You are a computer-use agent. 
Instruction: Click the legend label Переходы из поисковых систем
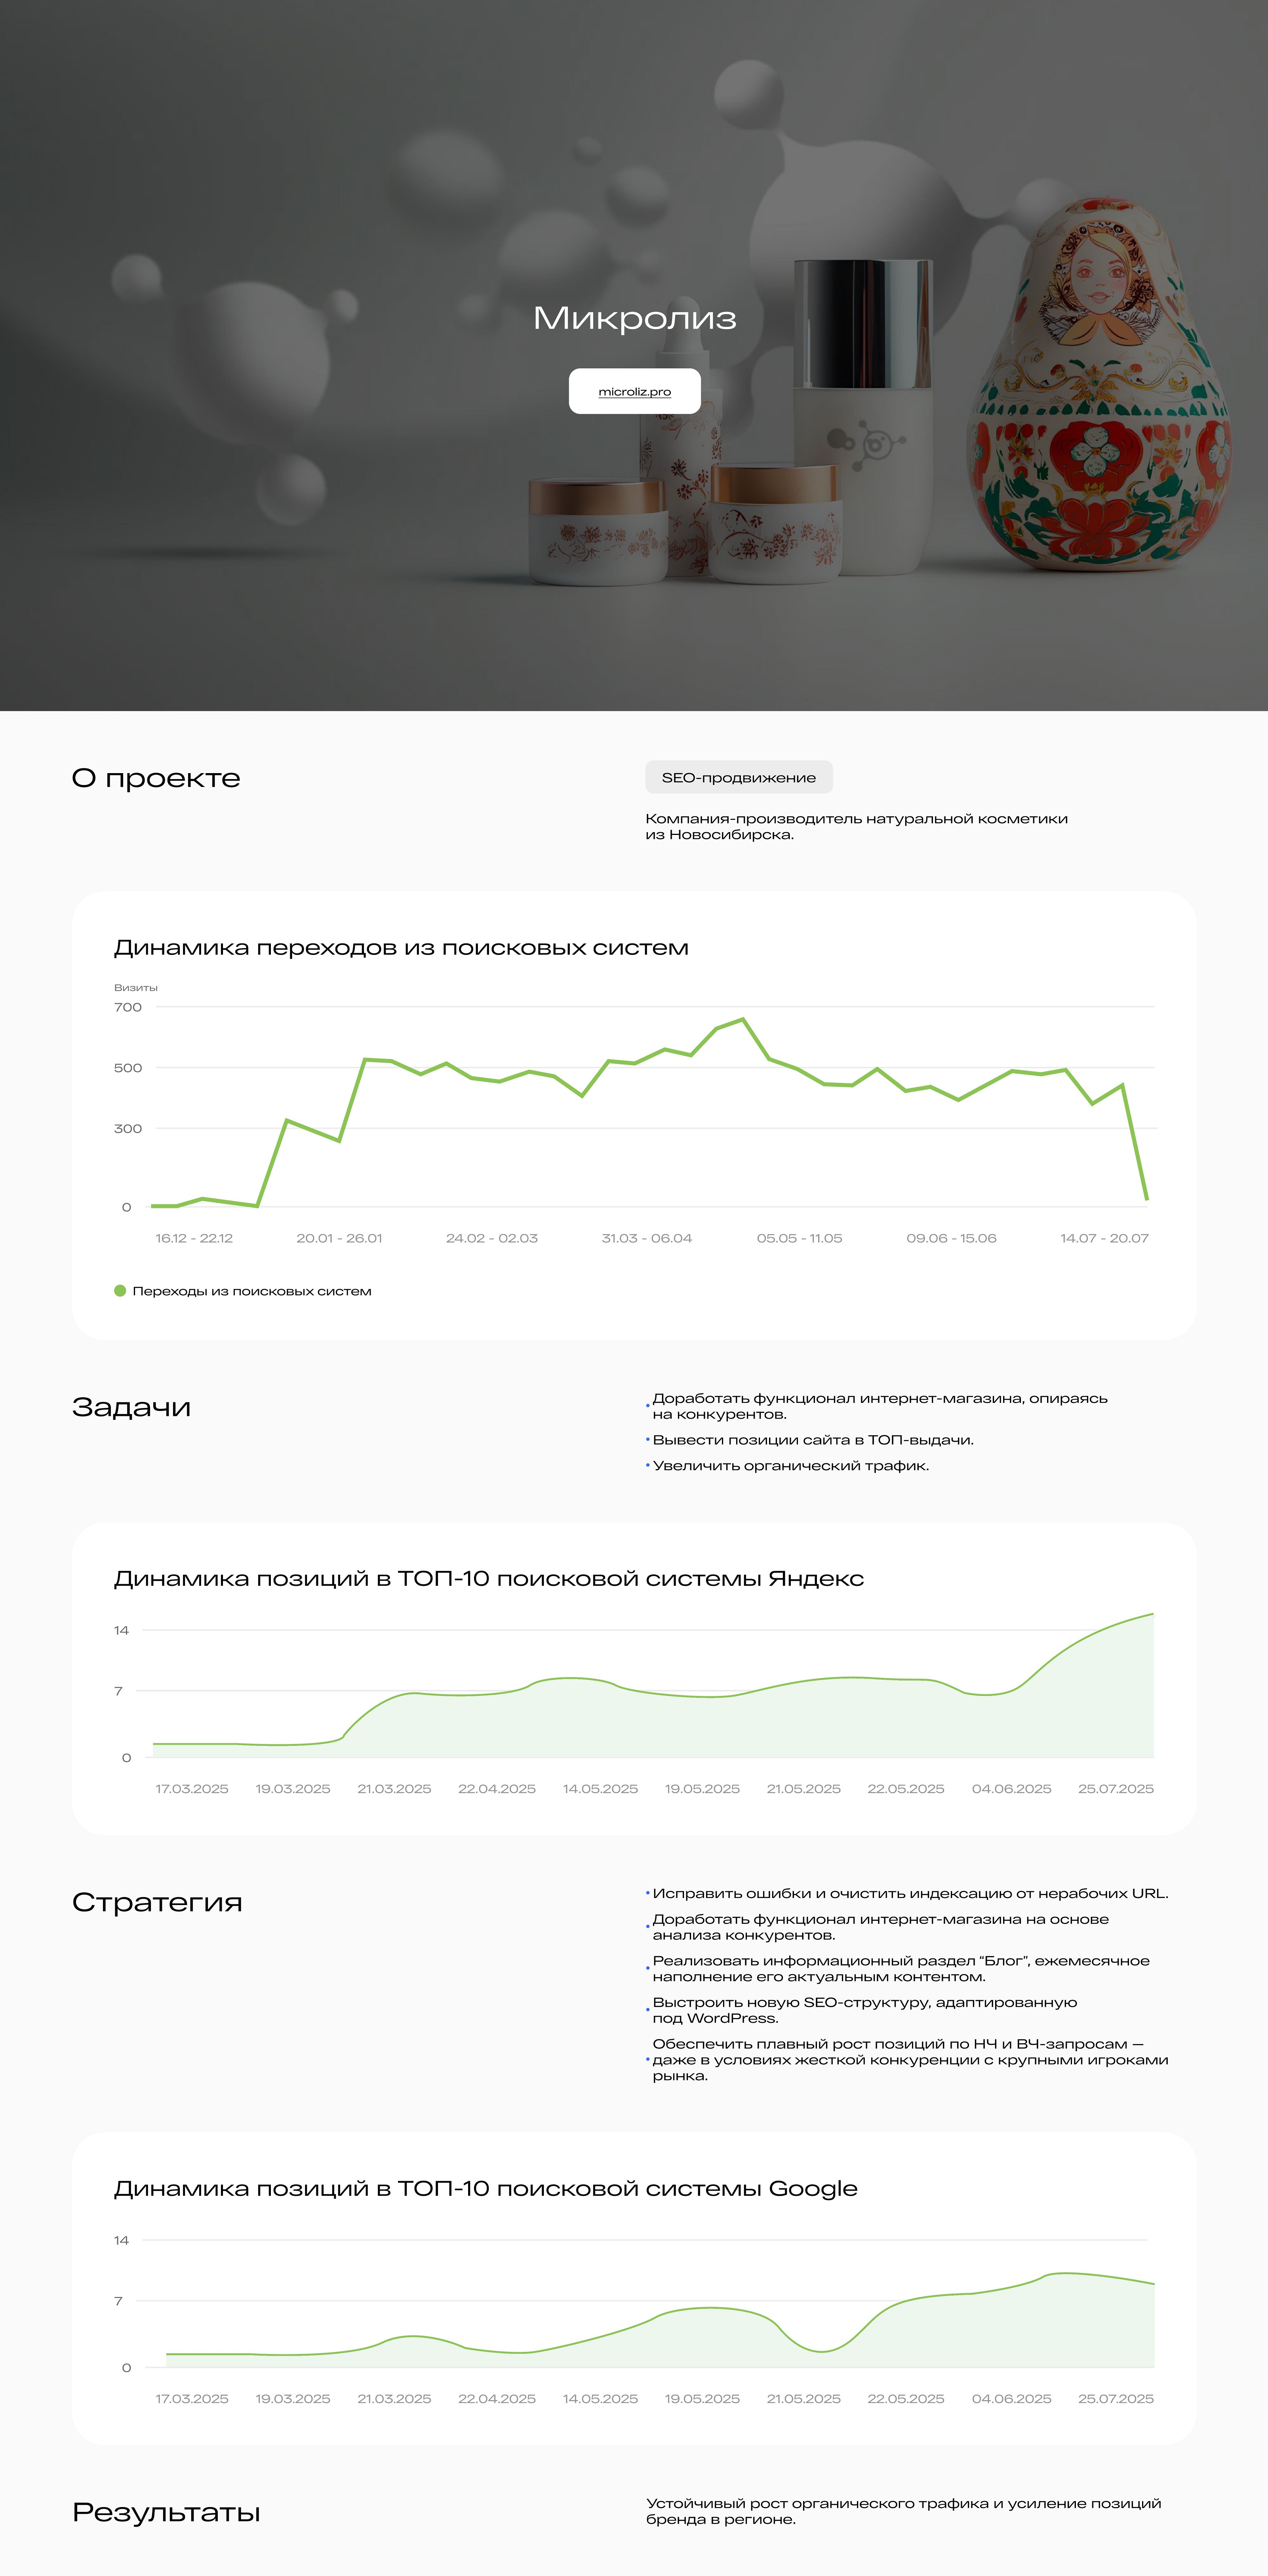point(252,1291)
